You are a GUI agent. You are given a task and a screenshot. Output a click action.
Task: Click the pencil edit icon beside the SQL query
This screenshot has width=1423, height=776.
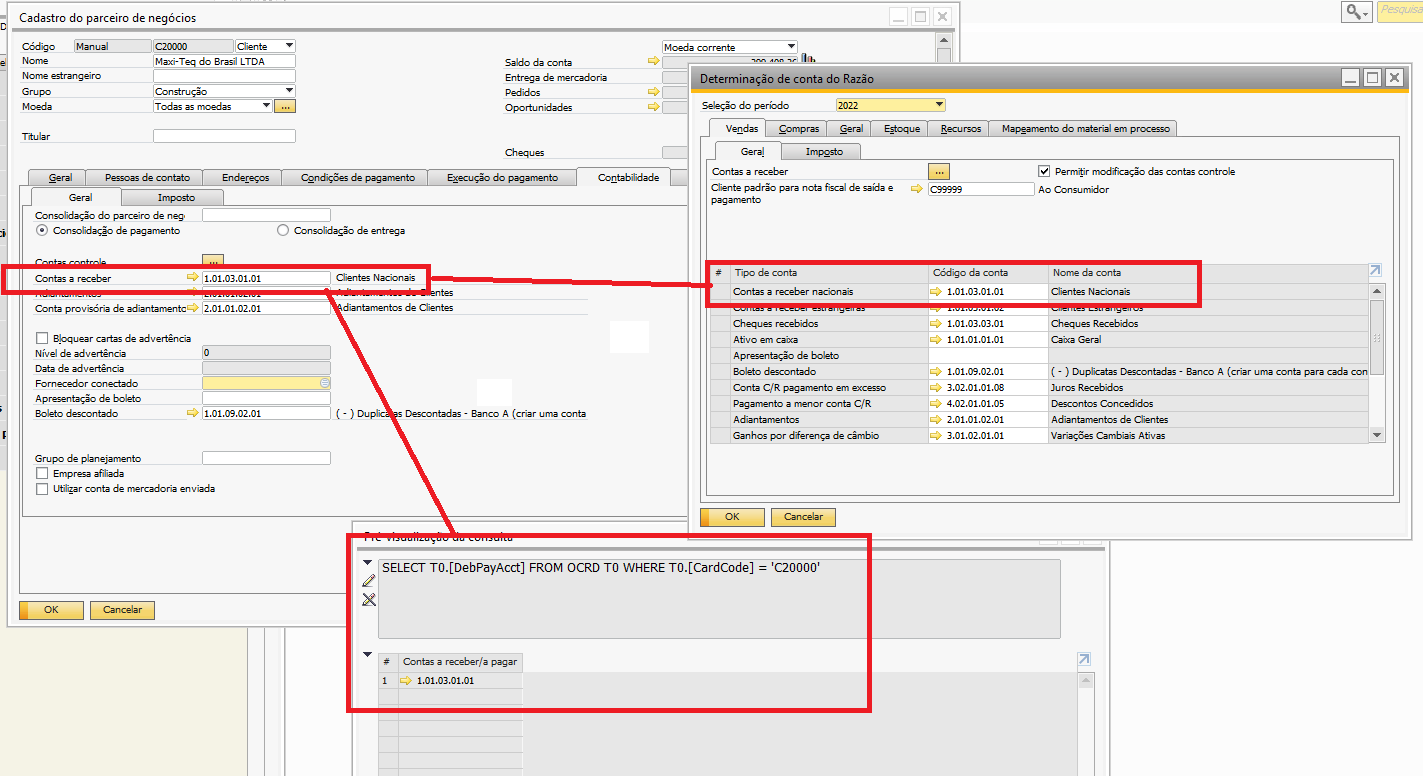(368, 581)
